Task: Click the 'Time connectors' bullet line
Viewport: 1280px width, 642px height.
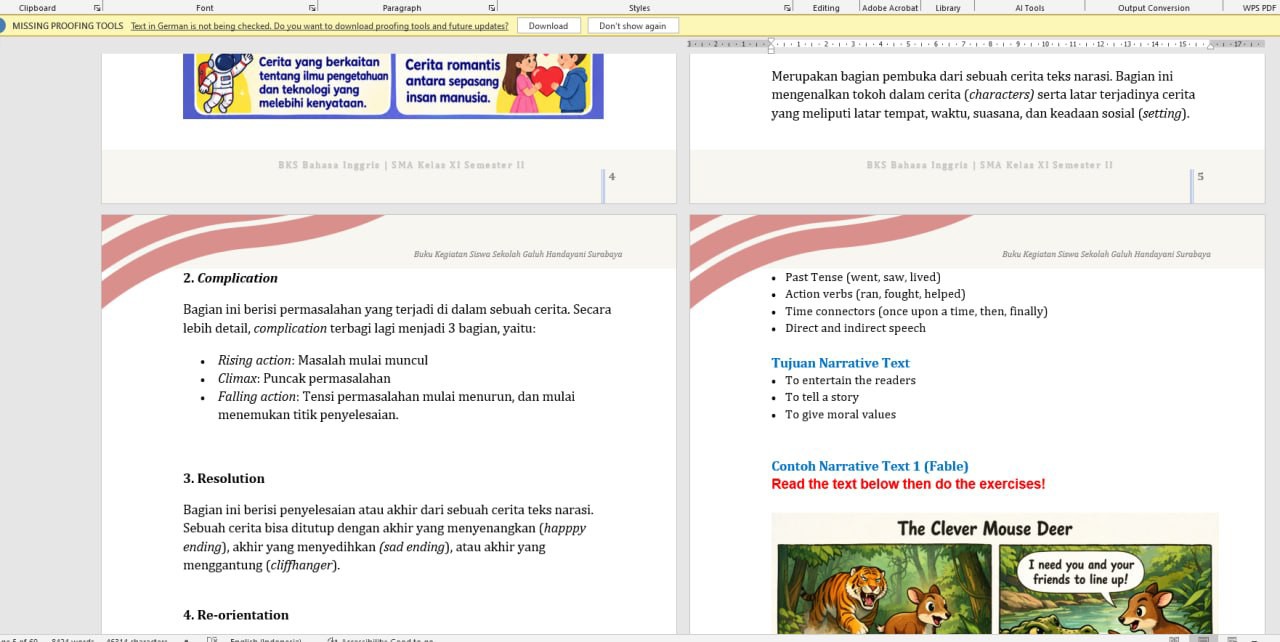Action: pos(916,311)
